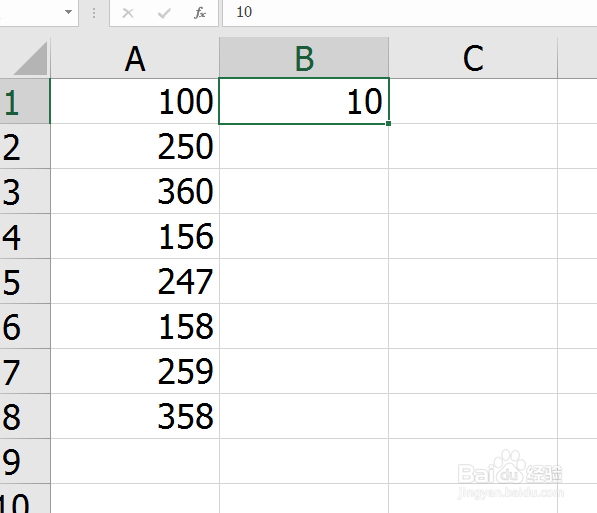Image resolution: width=597 pixels, height=513 pixels.
Task: Click cell A8 containing 358
Action: point(135,416)
